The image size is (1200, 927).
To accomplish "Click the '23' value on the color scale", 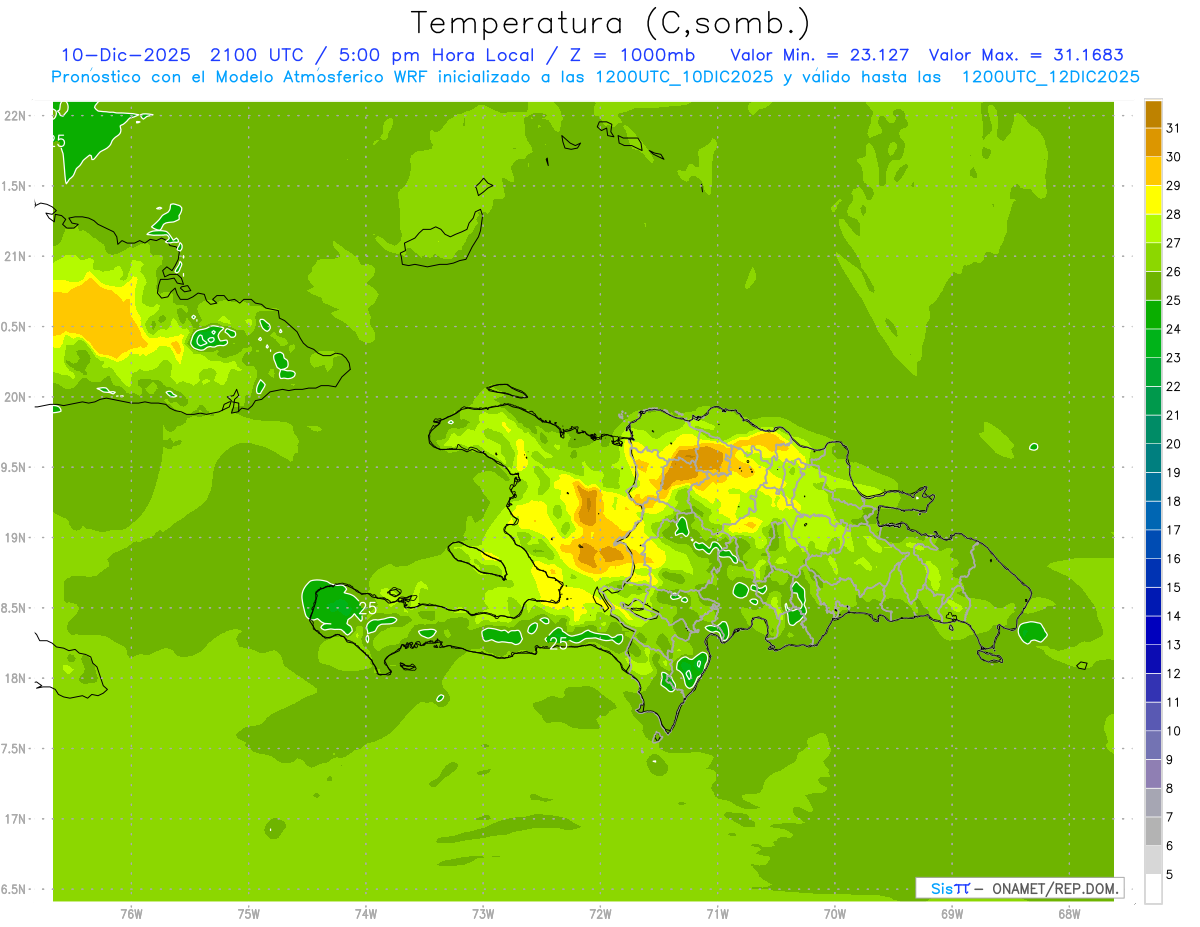I will [1173, 358].
